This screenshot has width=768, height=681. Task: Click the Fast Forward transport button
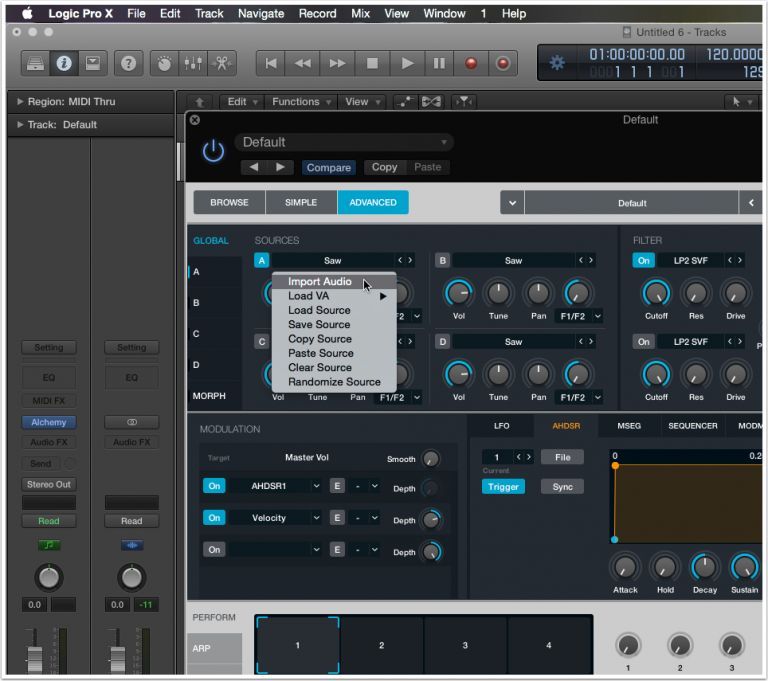click(337, 63)
